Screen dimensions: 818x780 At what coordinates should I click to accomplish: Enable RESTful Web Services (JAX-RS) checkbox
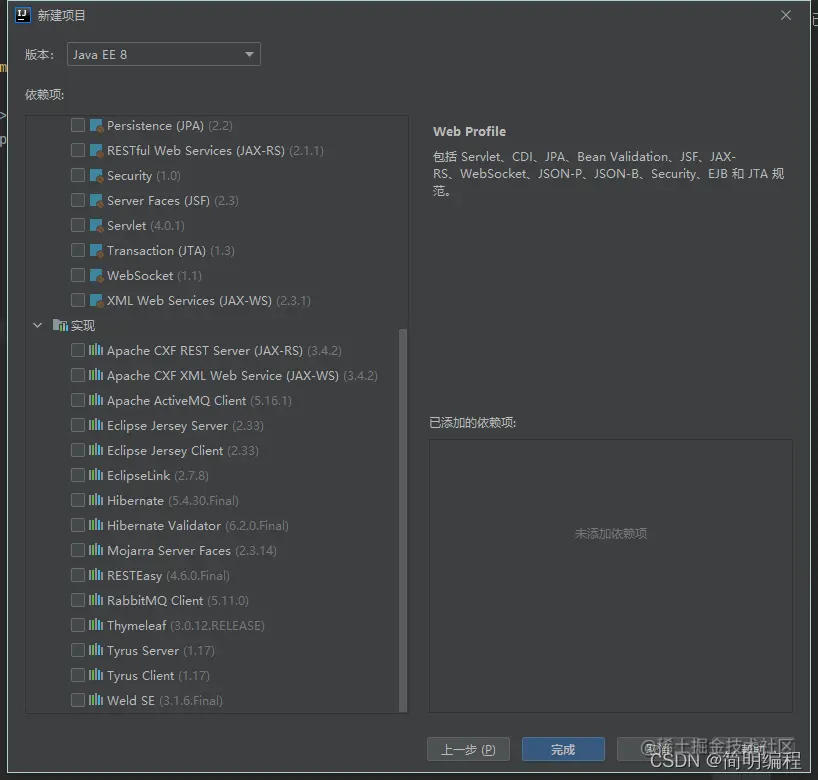pos(78,150)
